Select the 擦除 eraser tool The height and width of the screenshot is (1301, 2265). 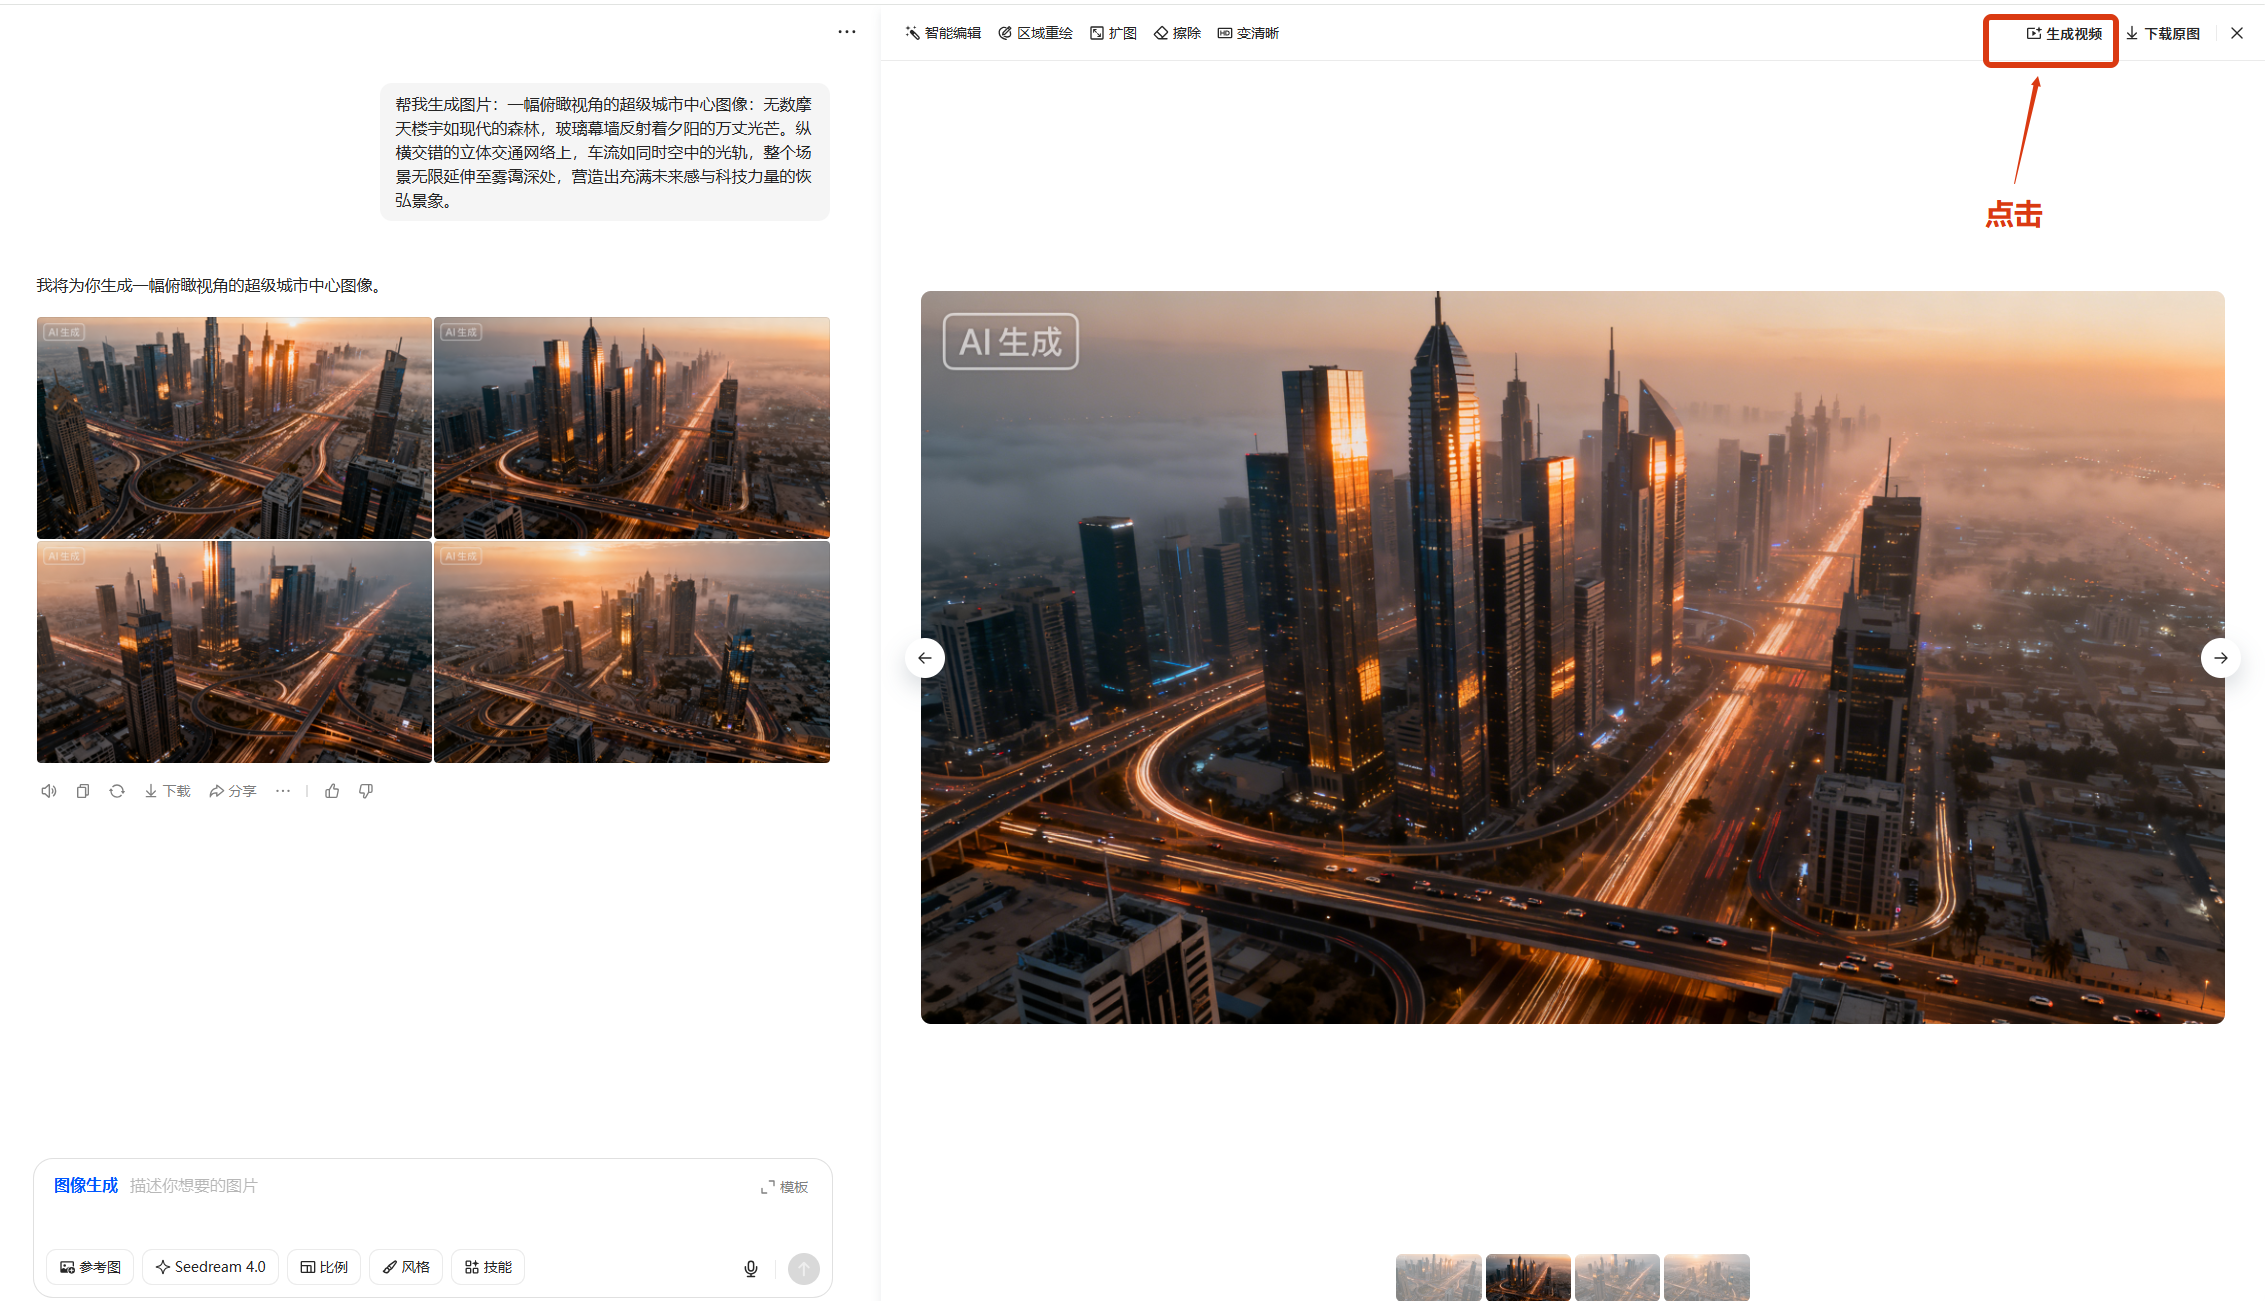click(x=1177, y=33)
